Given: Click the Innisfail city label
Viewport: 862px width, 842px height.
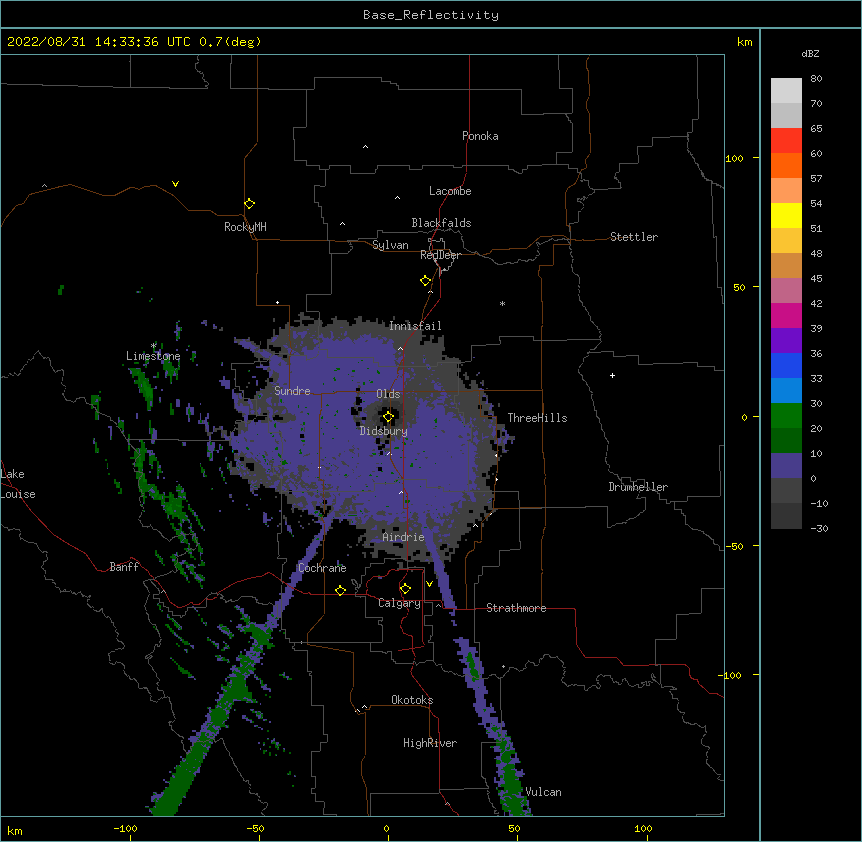Looking at the screenshot, I should tap(415, 326).
